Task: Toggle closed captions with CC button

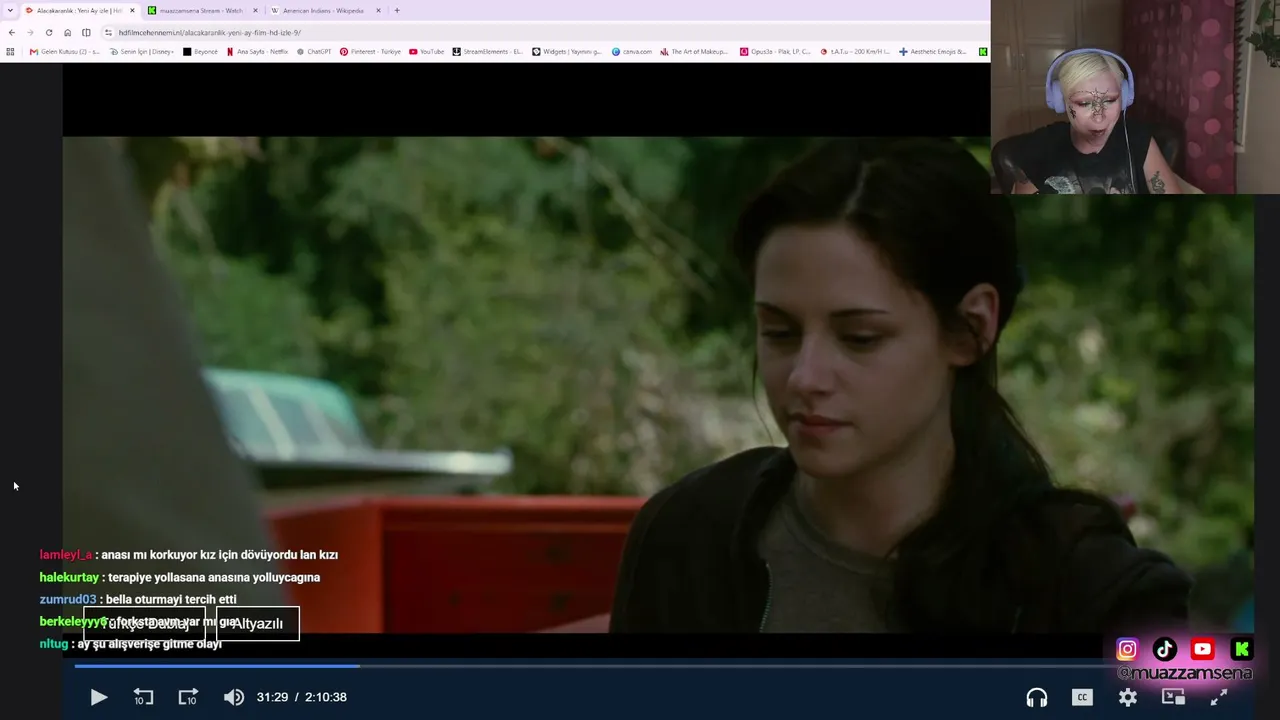Action: click(x=1082, y=697)
